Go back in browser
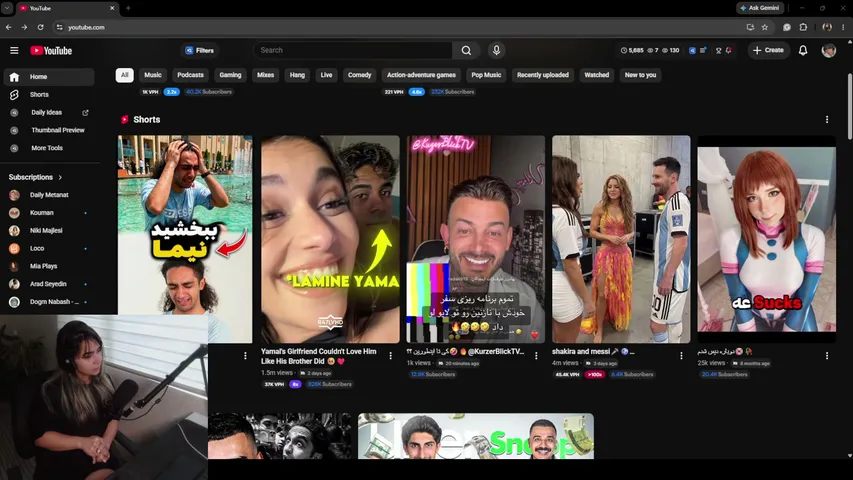This screenshot has height=480, width=853. pos(9,27)
